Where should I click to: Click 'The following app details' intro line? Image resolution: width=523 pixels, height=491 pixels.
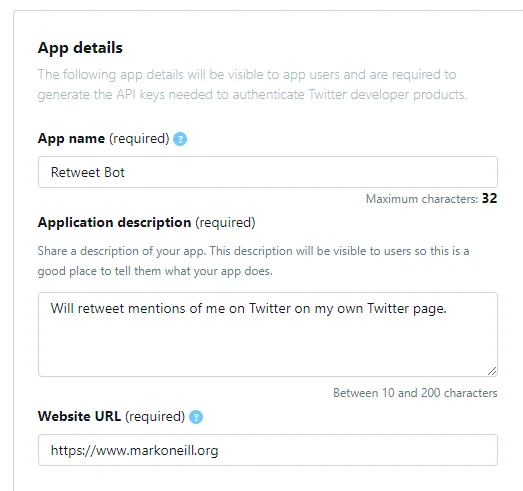point(247,74)
